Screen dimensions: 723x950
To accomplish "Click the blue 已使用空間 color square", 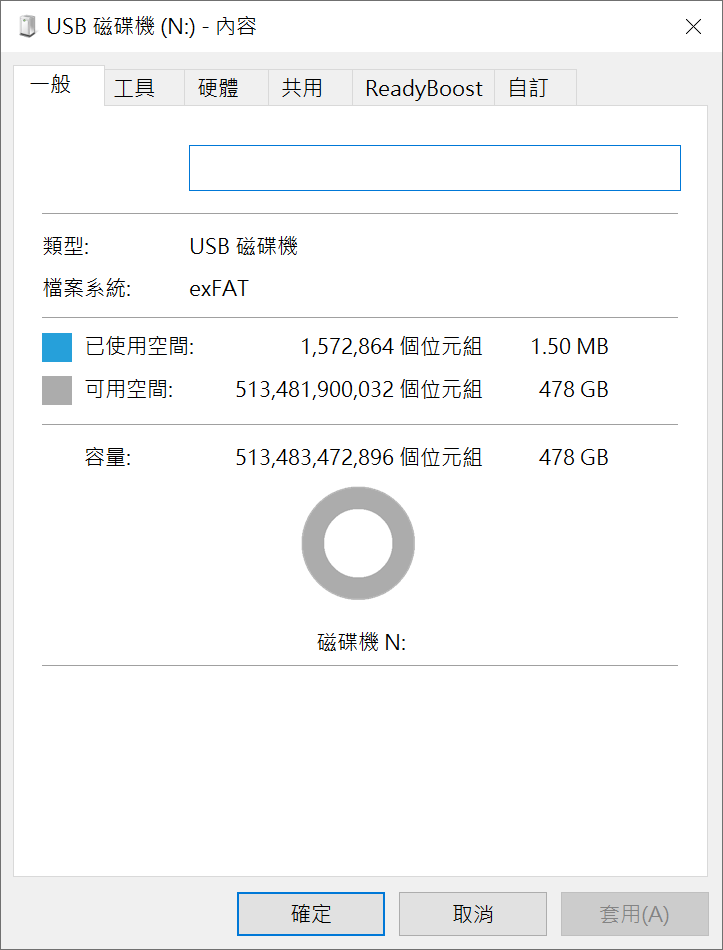I will pyautogui.click(x=57, y=348).
